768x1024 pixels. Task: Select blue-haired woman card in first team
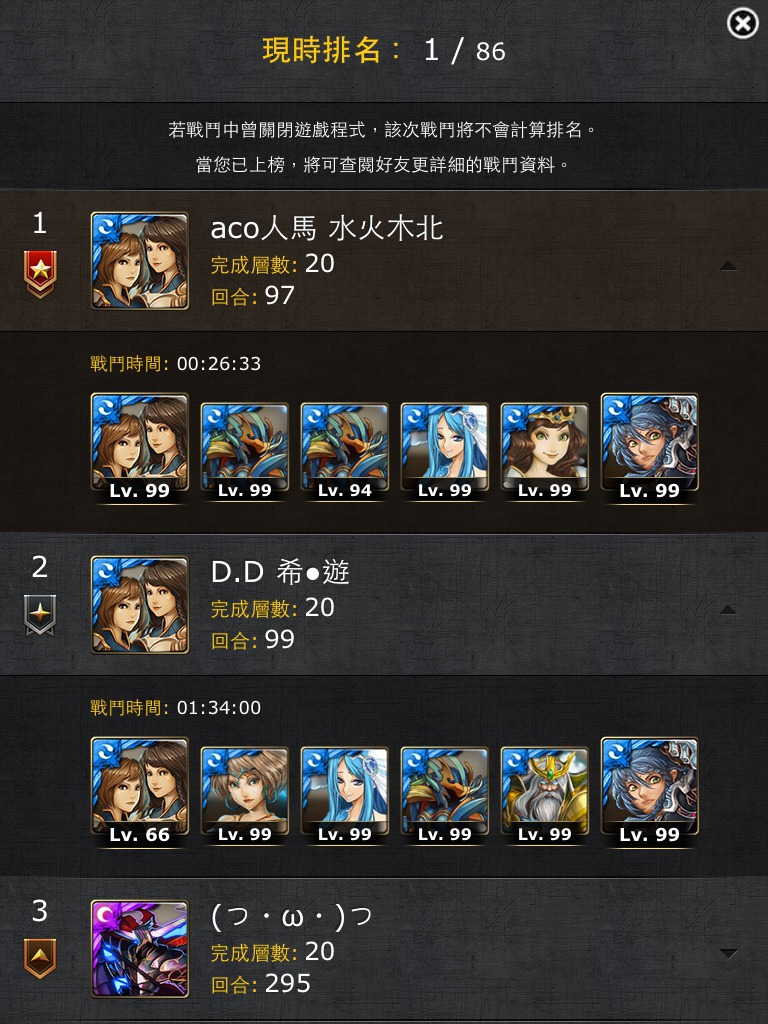444,451
